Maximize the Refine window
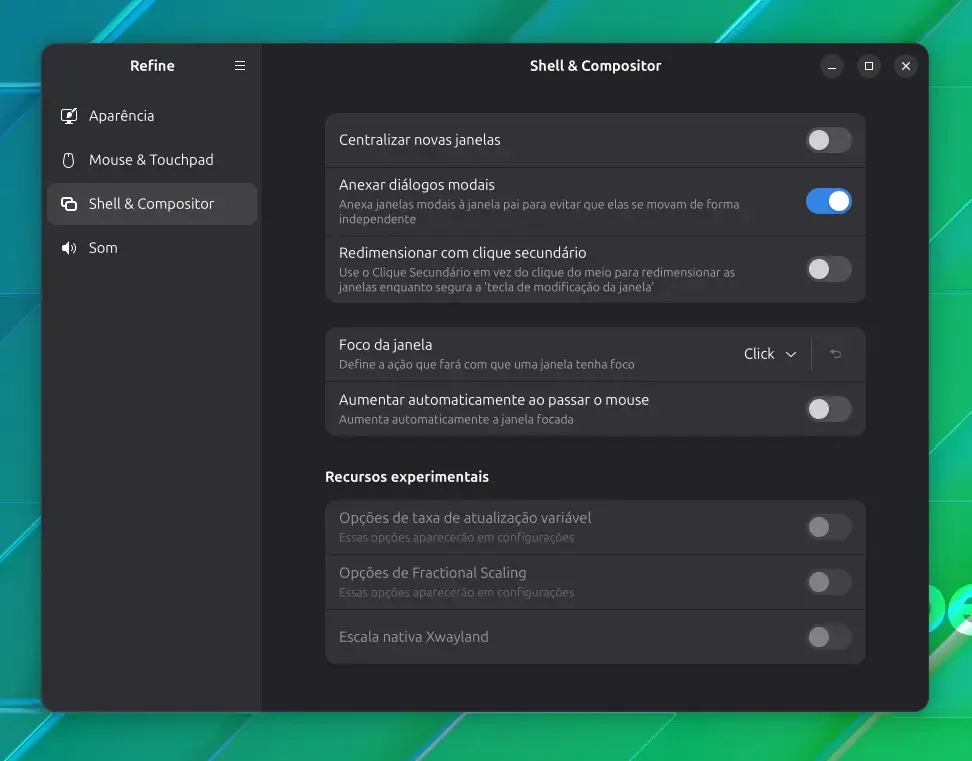This screenshot has height=761, width=972. (869, 66)
